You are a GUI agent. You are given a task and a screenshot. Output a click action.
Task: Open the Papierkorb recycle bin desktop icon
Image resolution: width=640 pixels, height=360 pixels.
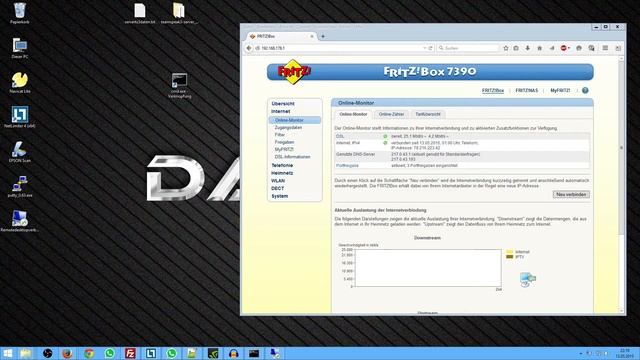[x=20, y=13]
